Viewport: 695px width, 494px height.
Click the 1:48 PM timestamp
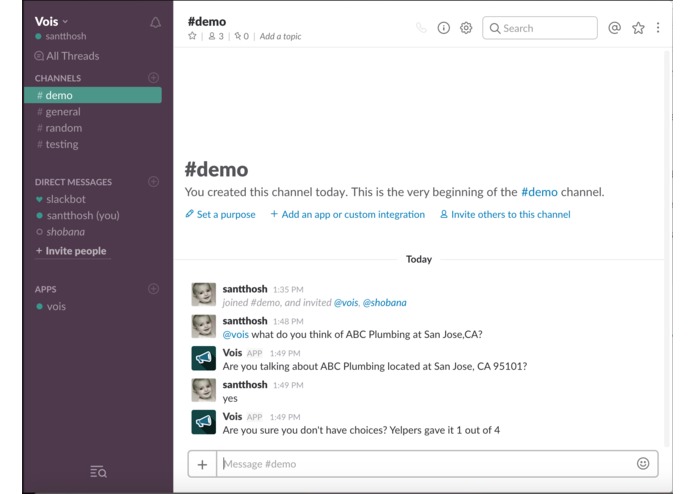[288, 322]
